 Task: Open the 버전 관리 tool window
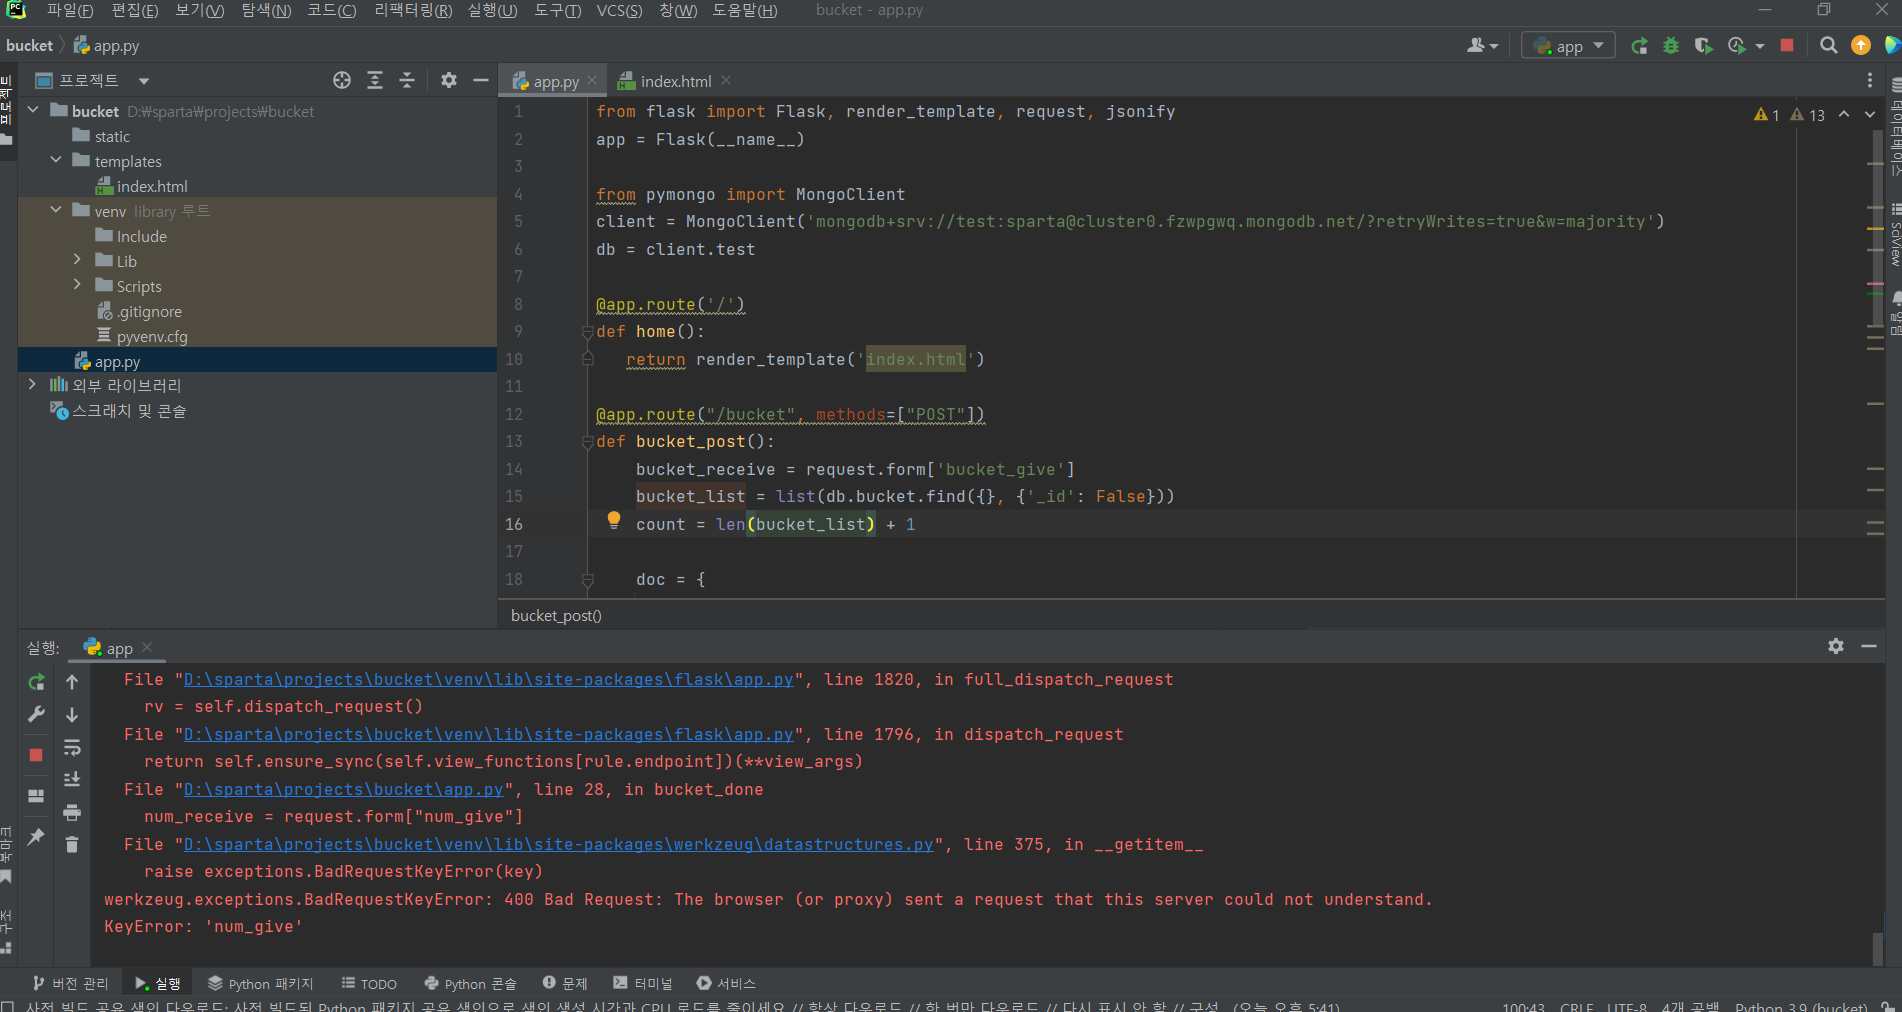(71, 984)
